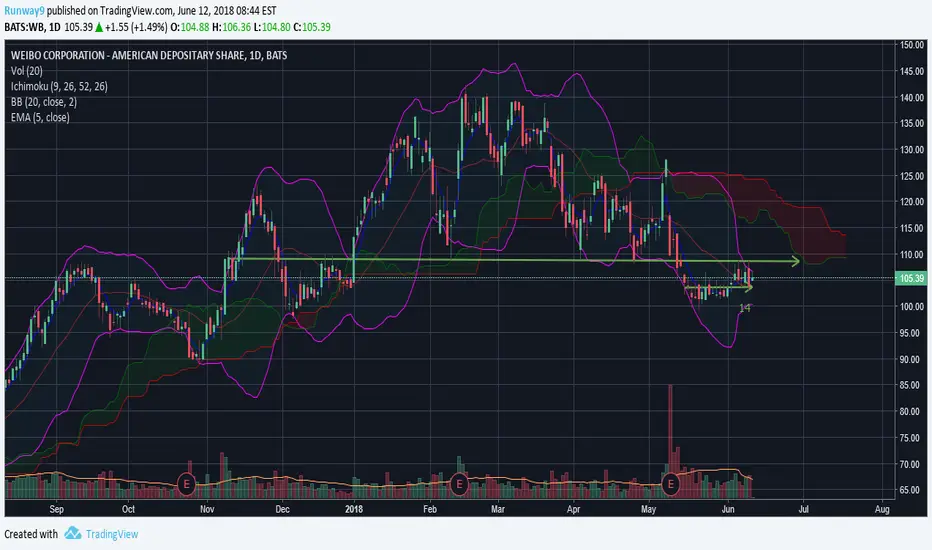The height and width of the screenshot is (550, 932).
Task: Click the Mar label on time axis
Action: pyautogui.click(x=498, y=509)
